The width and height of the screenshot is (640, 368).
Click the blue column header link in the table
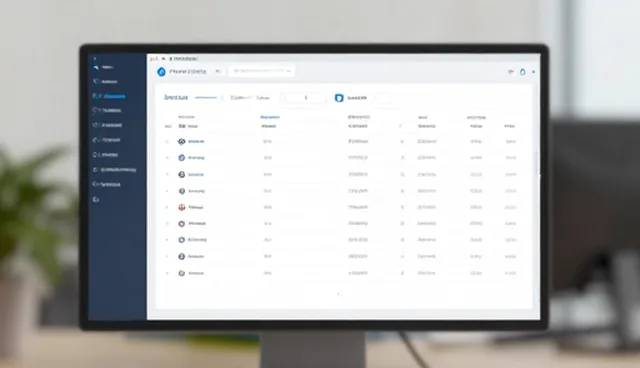coord(270,117)
